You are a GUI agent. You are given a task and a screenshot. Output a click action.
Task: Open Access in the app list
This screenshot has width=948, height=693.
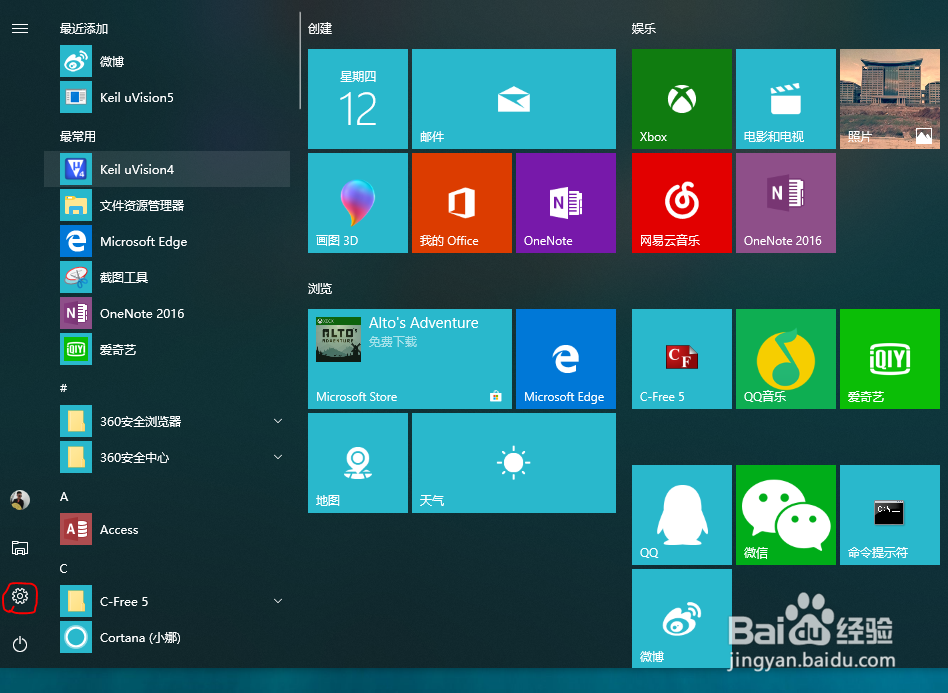tap(167, 530)
